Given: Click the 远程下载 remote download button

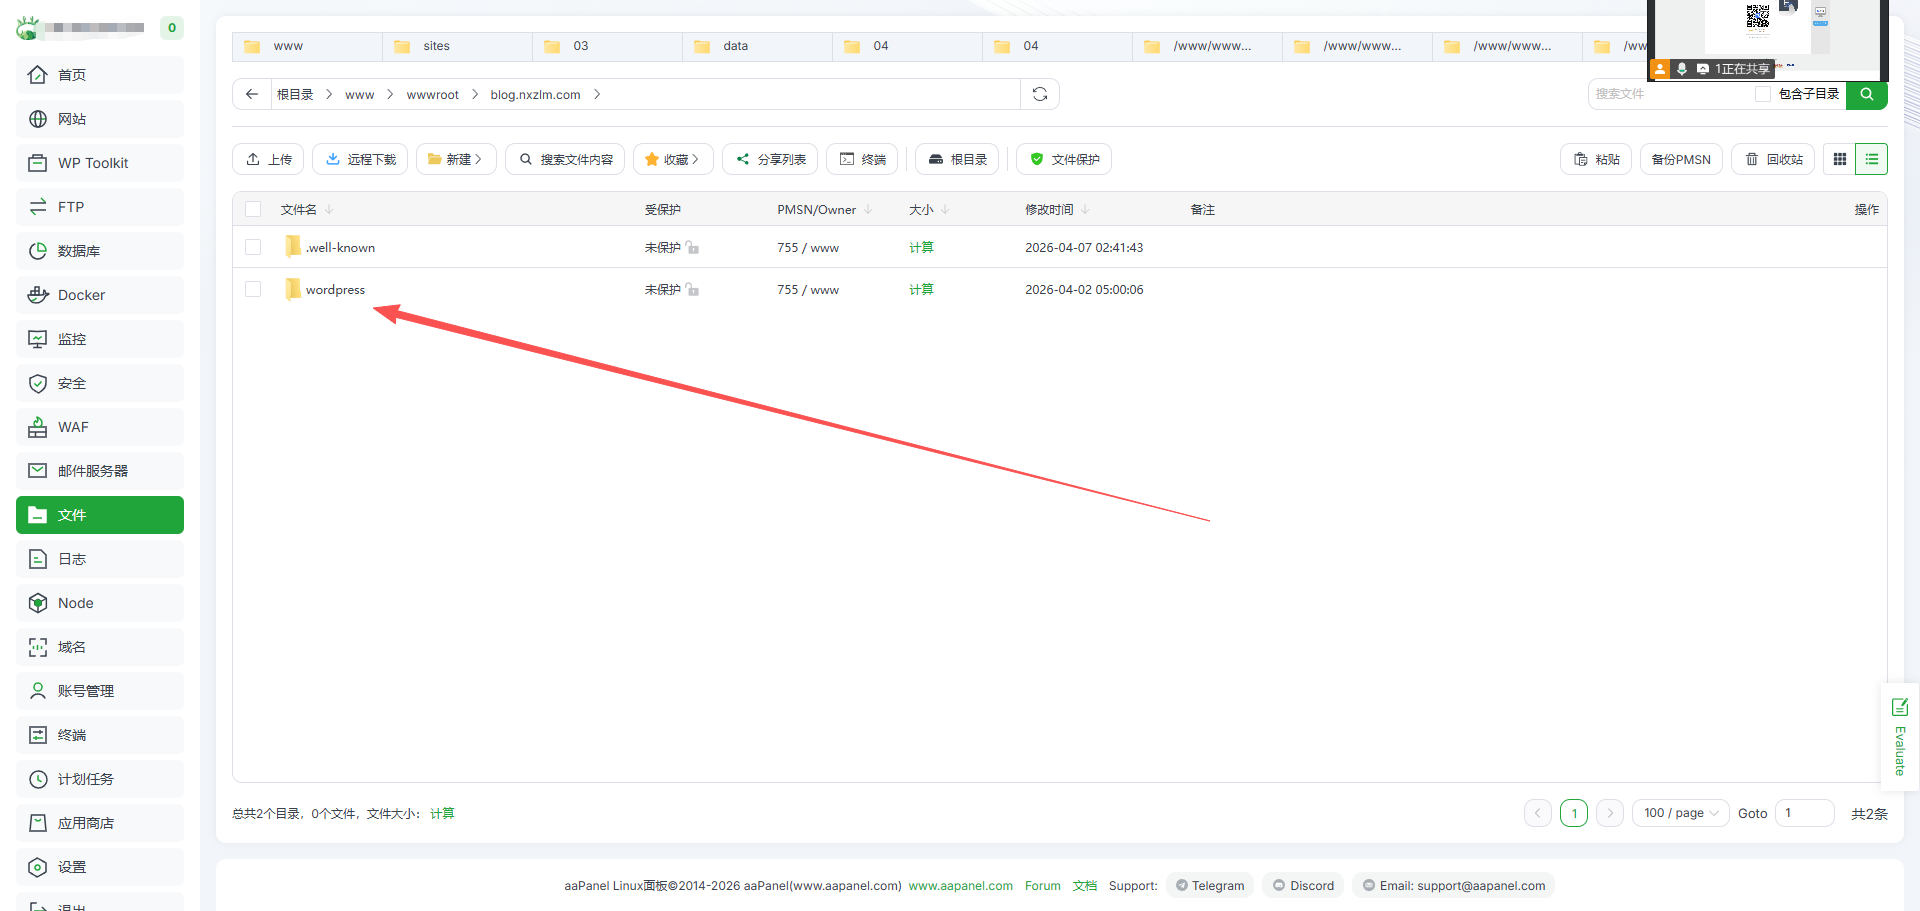Looking at the screenshot, I should click(360, 159).
